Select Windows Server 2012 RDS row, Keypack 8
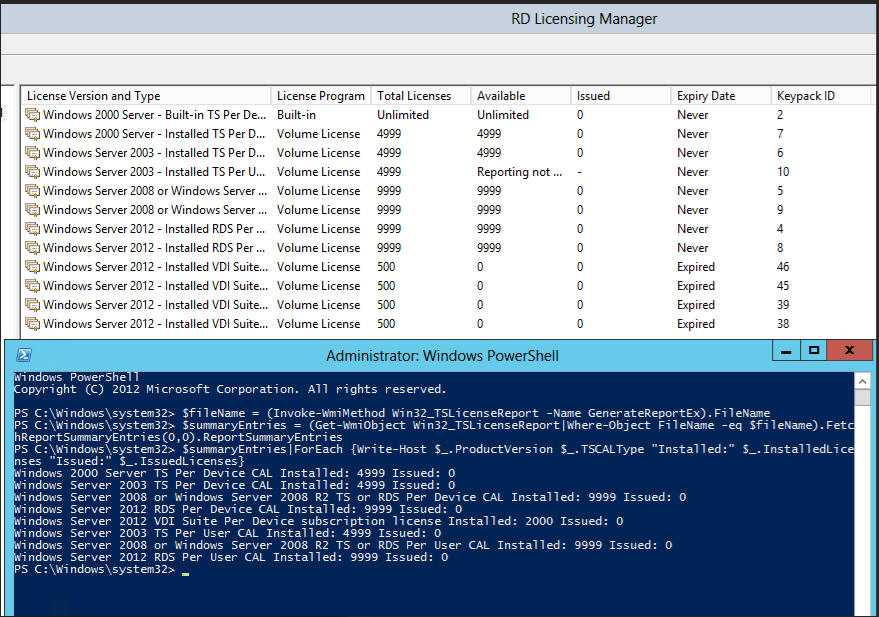This screenshot has width=879, height=617. tap(446, 248)
